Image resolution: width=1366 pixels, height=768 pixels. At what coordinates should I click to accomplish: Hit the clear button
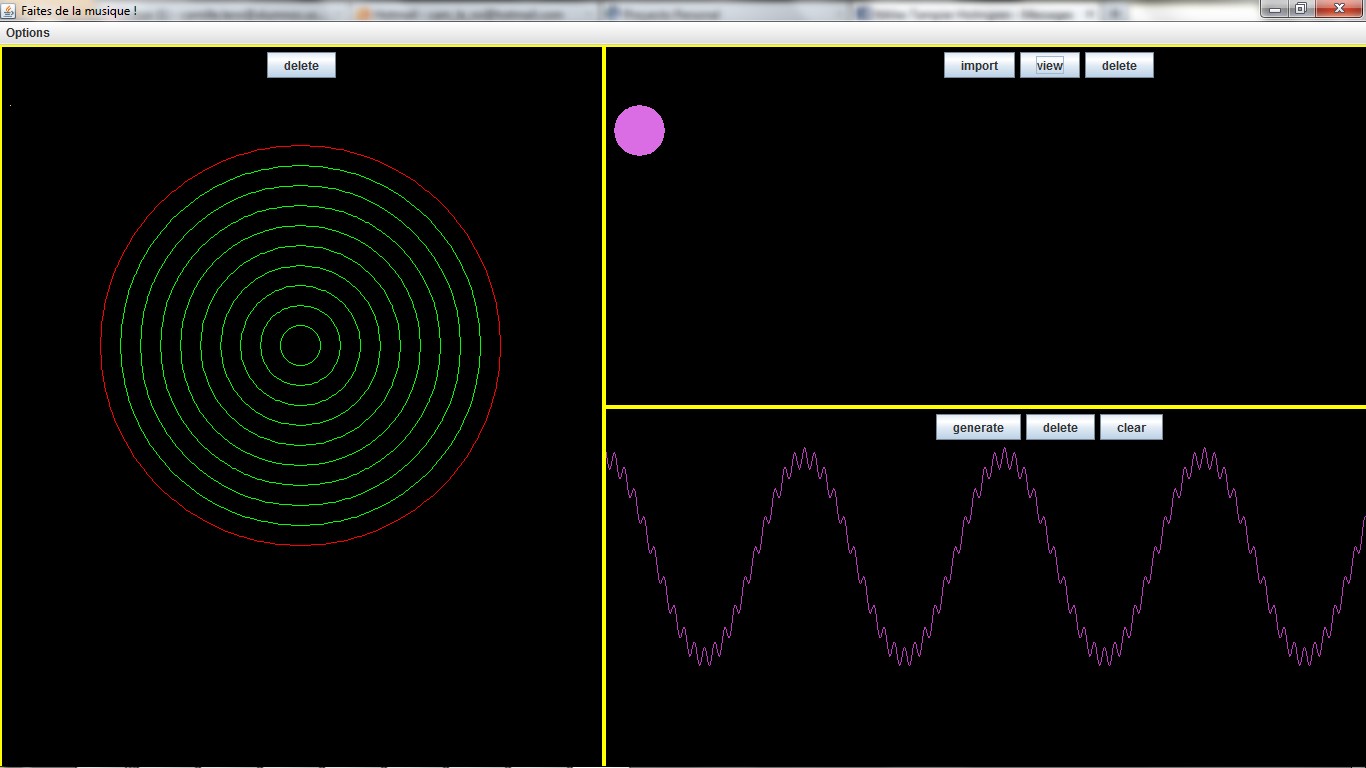1131,428
